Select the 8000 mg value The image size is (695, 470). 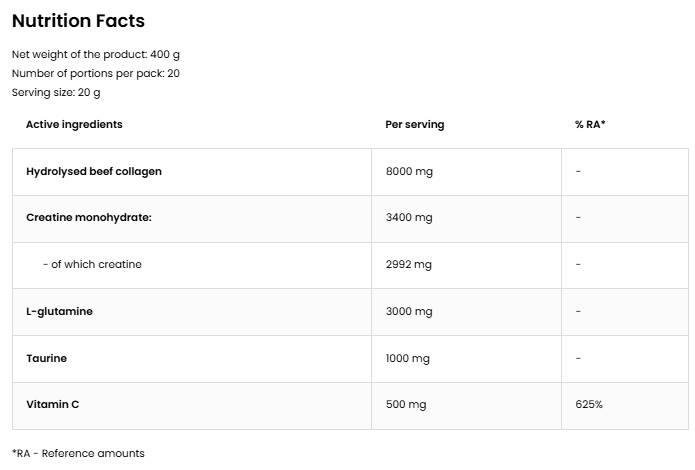coord(408,171)
